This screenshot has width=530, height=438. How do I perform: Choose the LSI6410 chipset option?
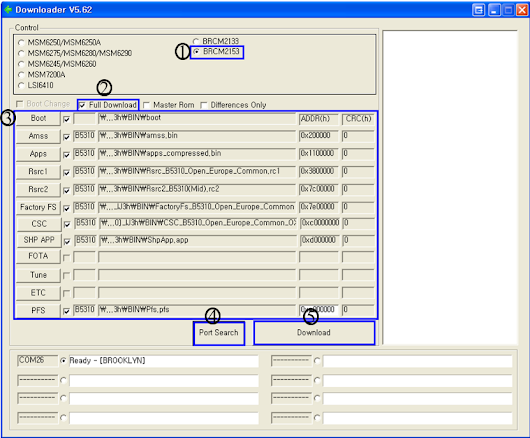21,86
